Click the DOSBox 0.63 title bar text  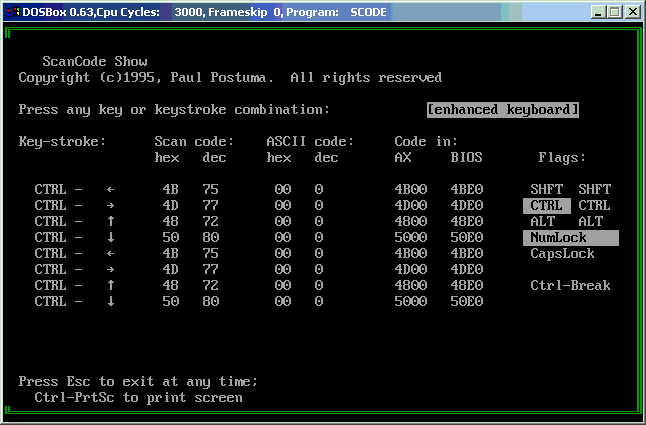(204, 12)
